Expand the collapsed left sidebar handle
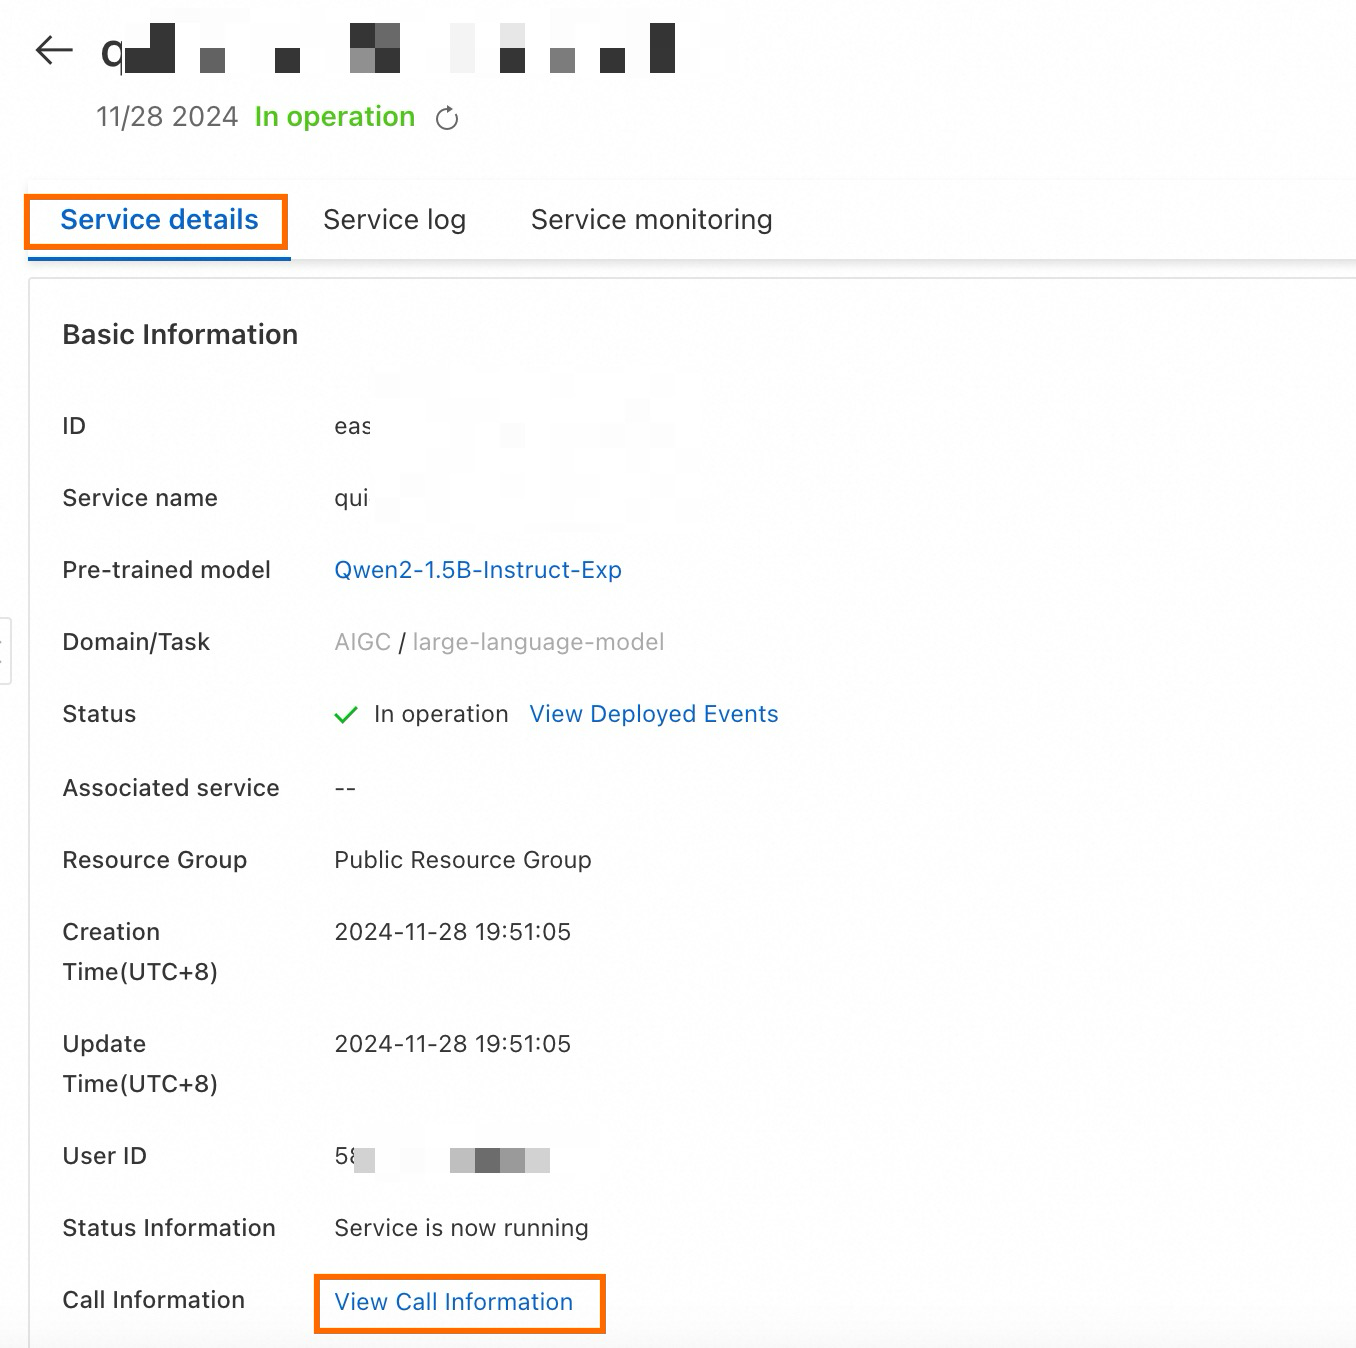This screenshot has width=1356, height=1348. pyautogui.click(x=5, y=651)
